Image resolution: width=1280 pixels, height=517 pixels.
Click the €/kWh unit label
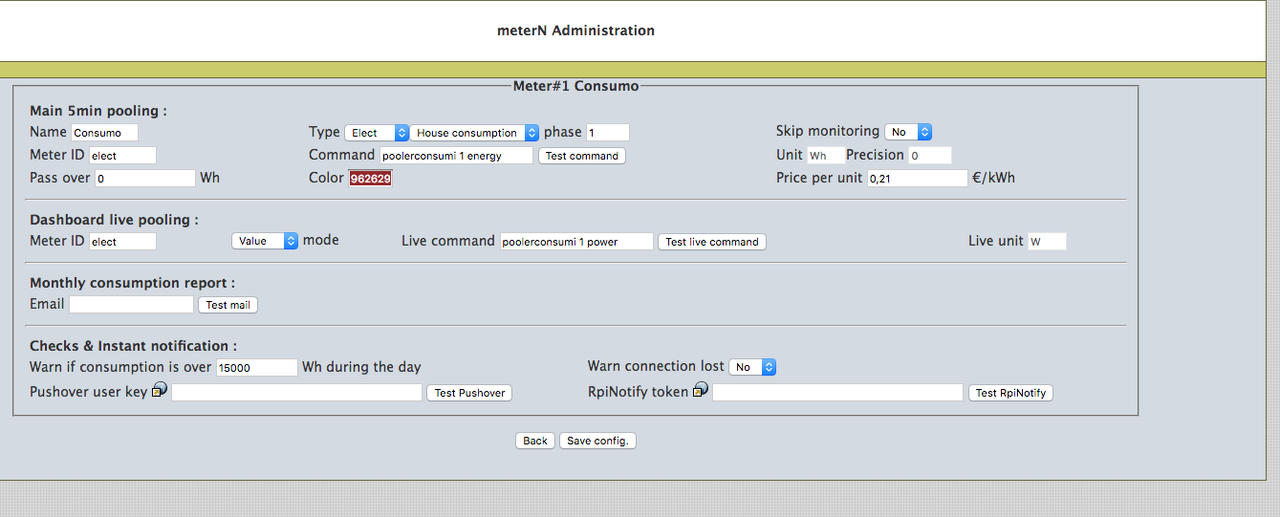click(994, 178)
